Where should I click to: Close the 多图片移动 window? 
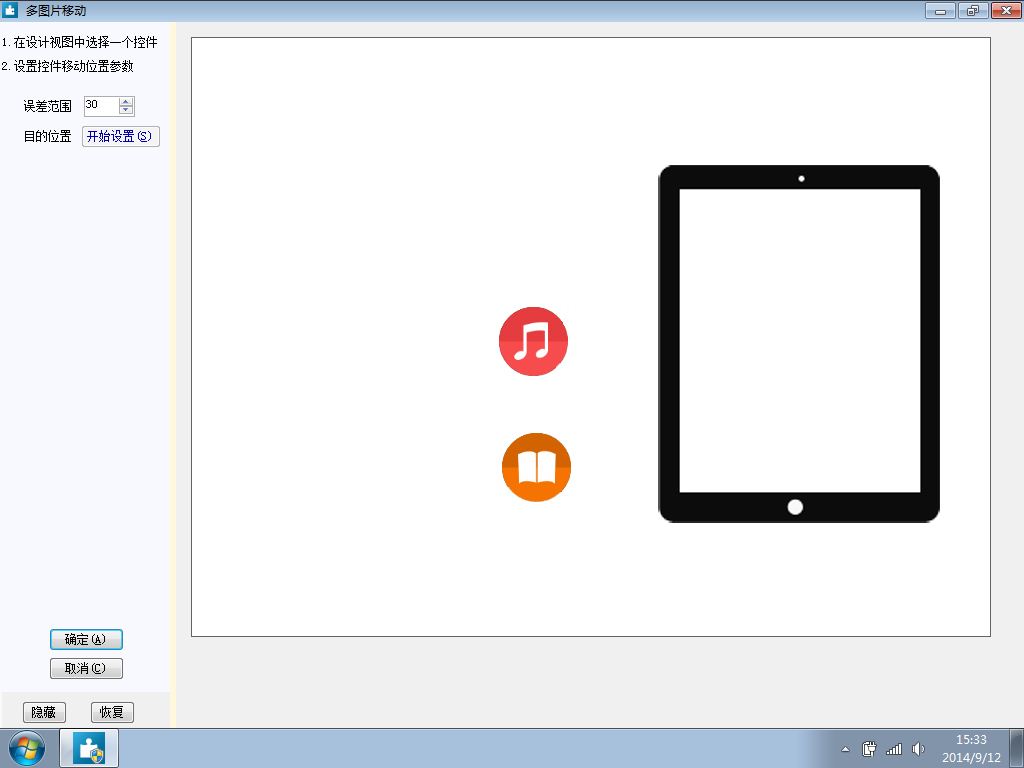[x=1006, y=10]
